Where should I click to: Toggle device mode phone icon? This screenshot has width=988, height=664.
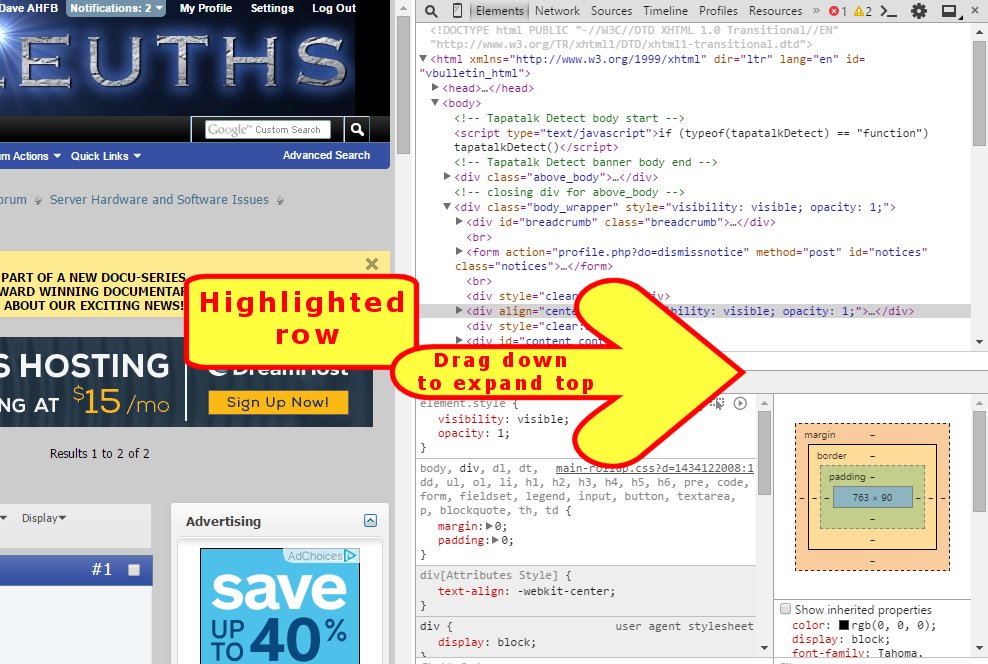point(457,11)
